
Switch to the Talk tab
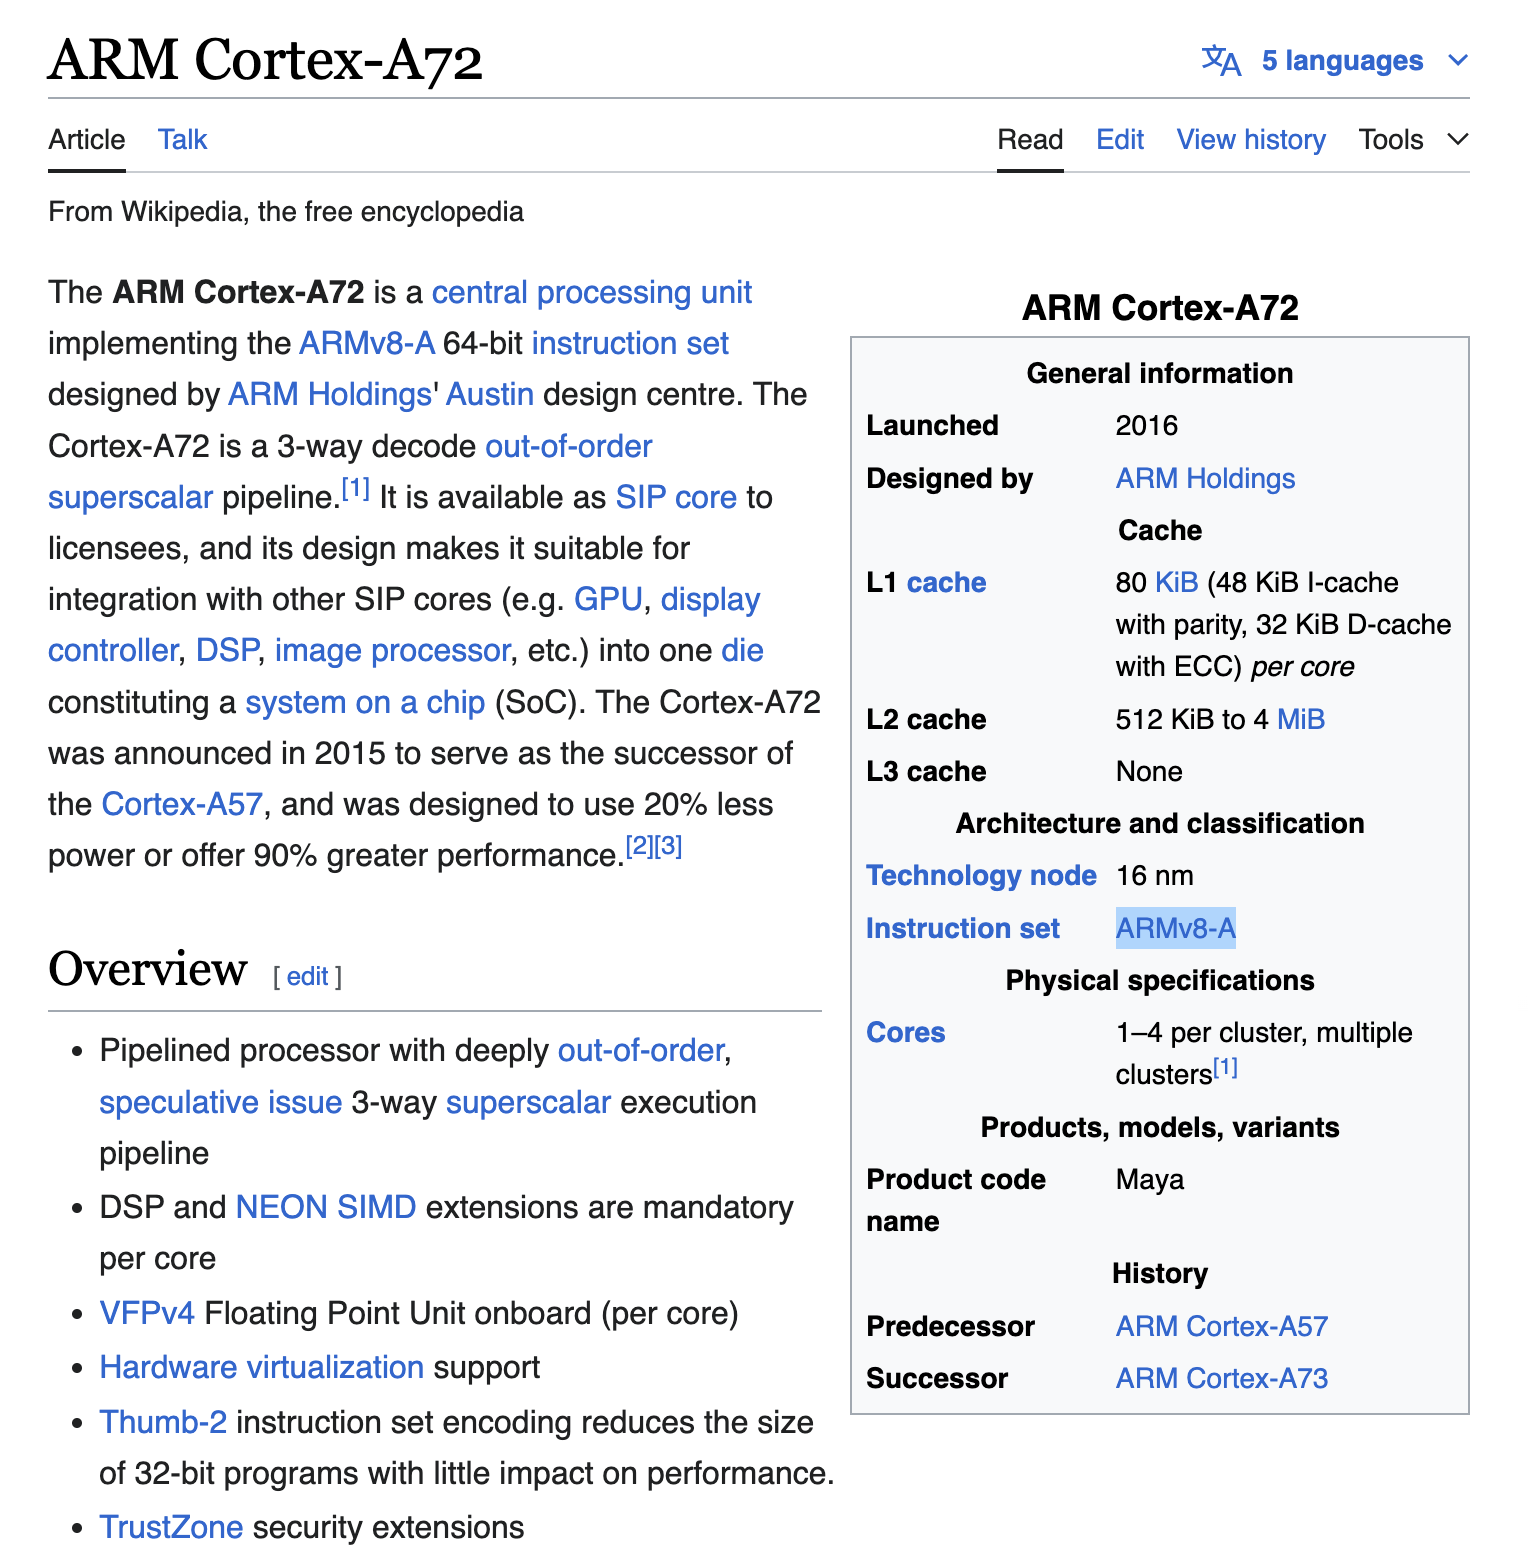(x=182, y=140)
